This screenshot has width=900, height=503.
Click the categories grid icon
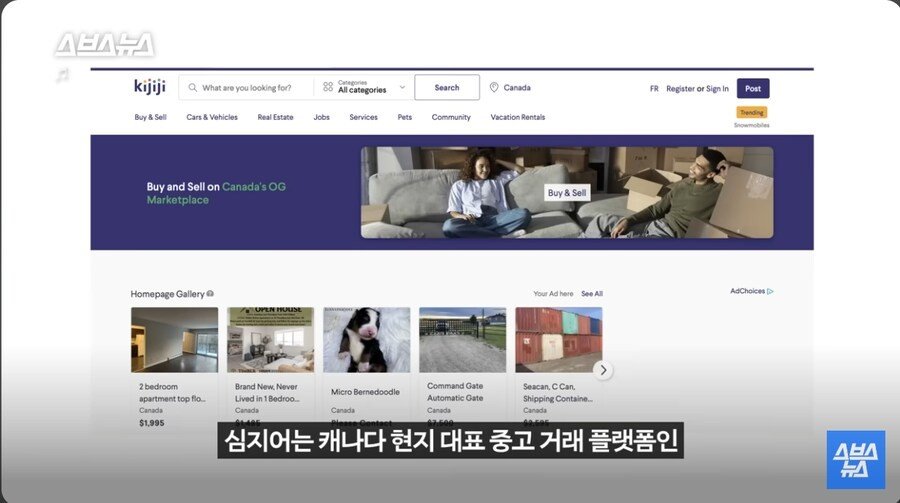[x=328, y=87]
